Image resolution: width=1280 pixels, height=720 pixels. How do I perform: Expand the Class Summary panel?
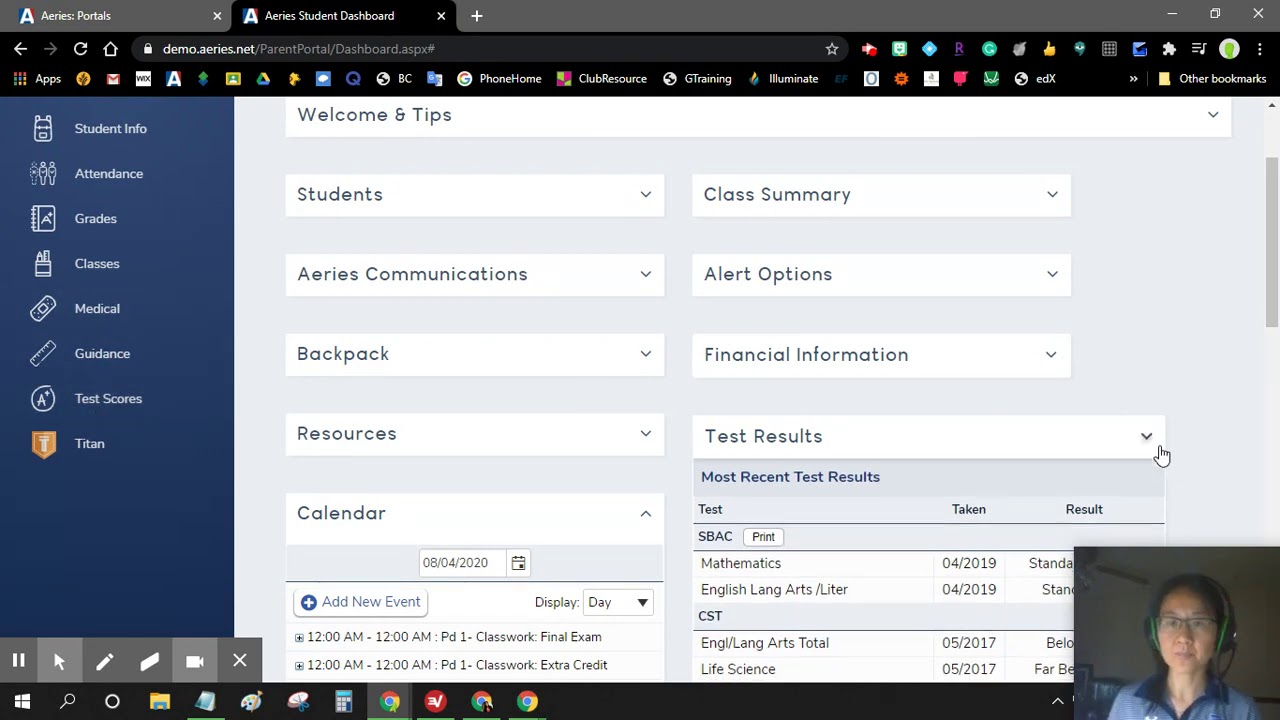point(1052,194)
